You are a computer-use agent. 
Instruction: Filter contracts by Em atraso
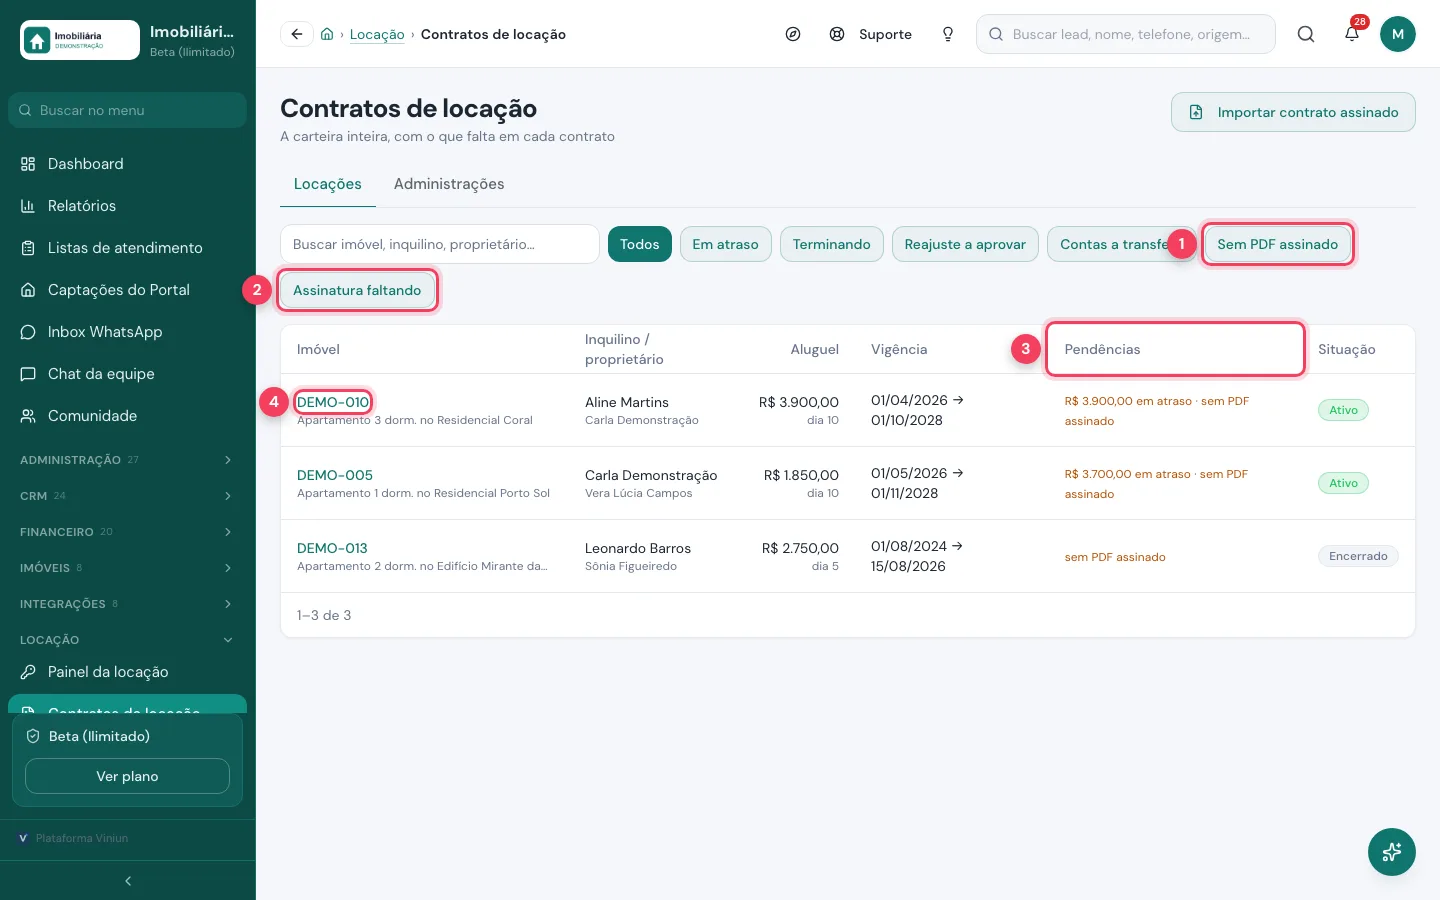coord(726,244)
